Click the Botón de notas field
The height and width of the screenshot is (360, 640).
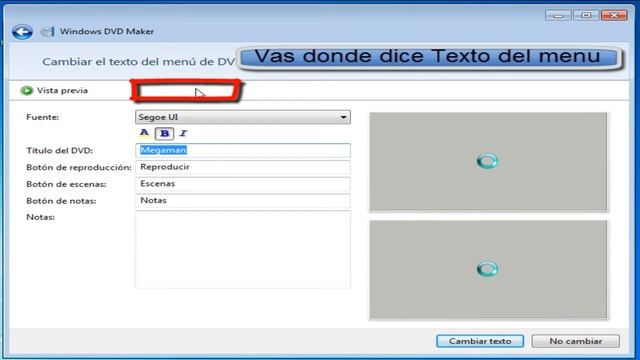[242, 200]
